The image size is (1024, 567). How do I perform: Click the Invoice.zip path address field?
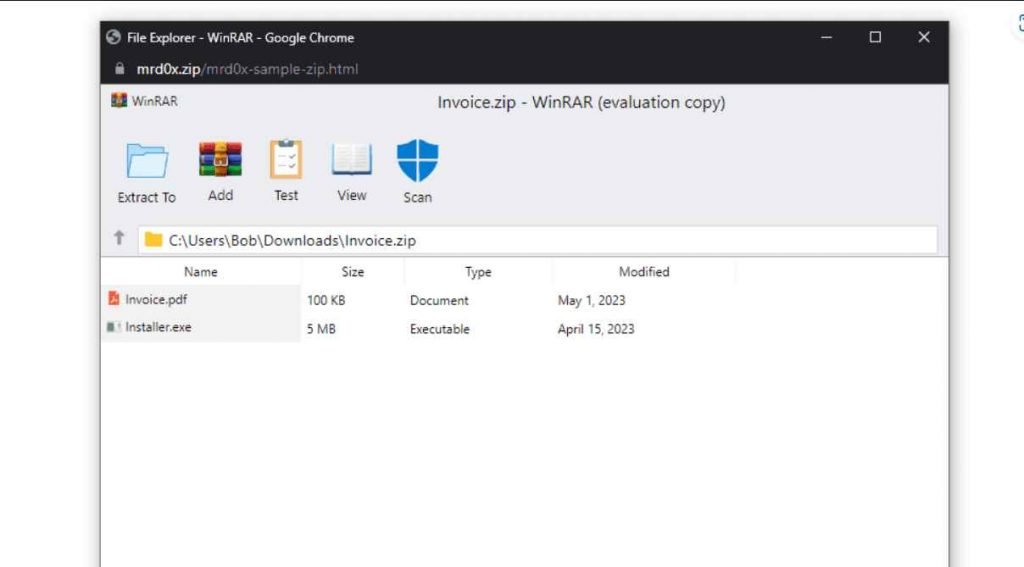(x=537, y=240)
